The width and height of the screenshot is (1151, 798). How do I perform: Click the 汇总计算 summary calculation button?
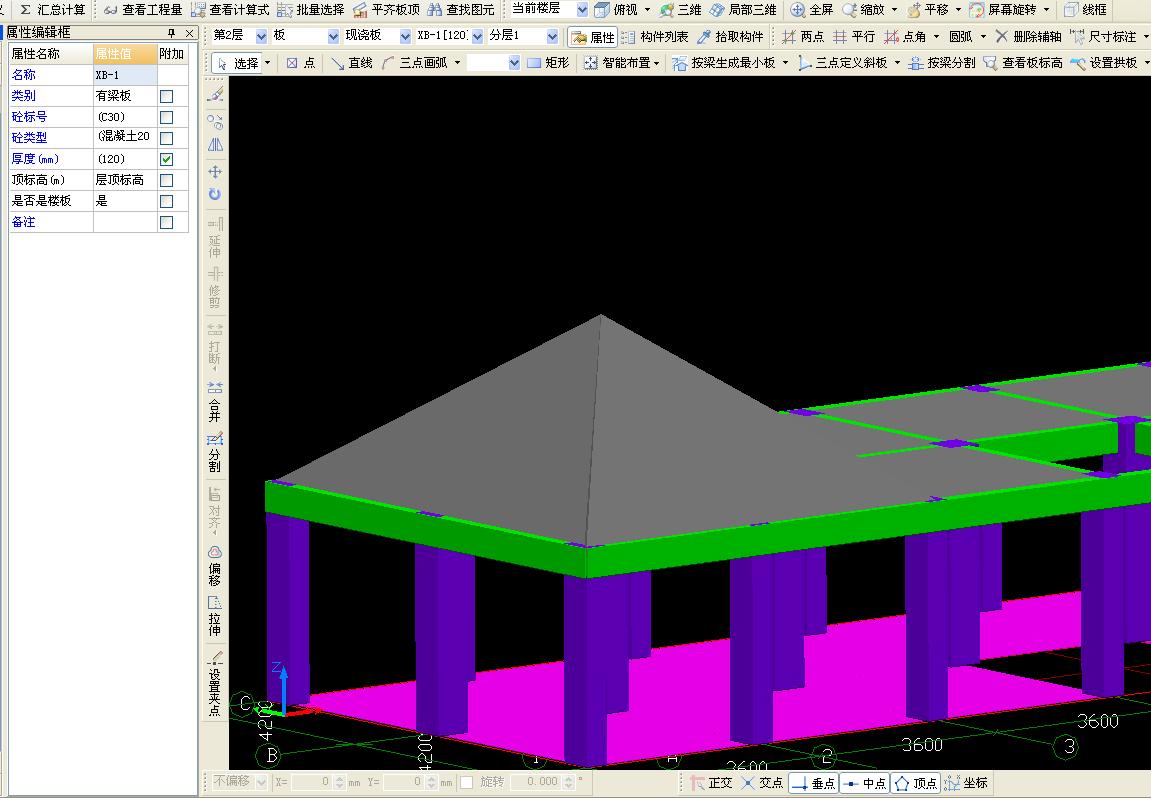pyautogui.click(x=52, y=10)
